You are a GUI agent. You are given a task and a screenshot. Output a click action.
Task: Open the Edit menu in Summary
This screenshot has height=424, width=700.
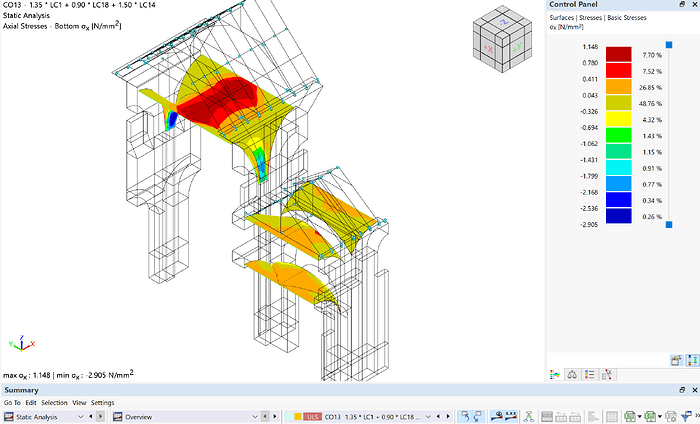click(31, 403)
